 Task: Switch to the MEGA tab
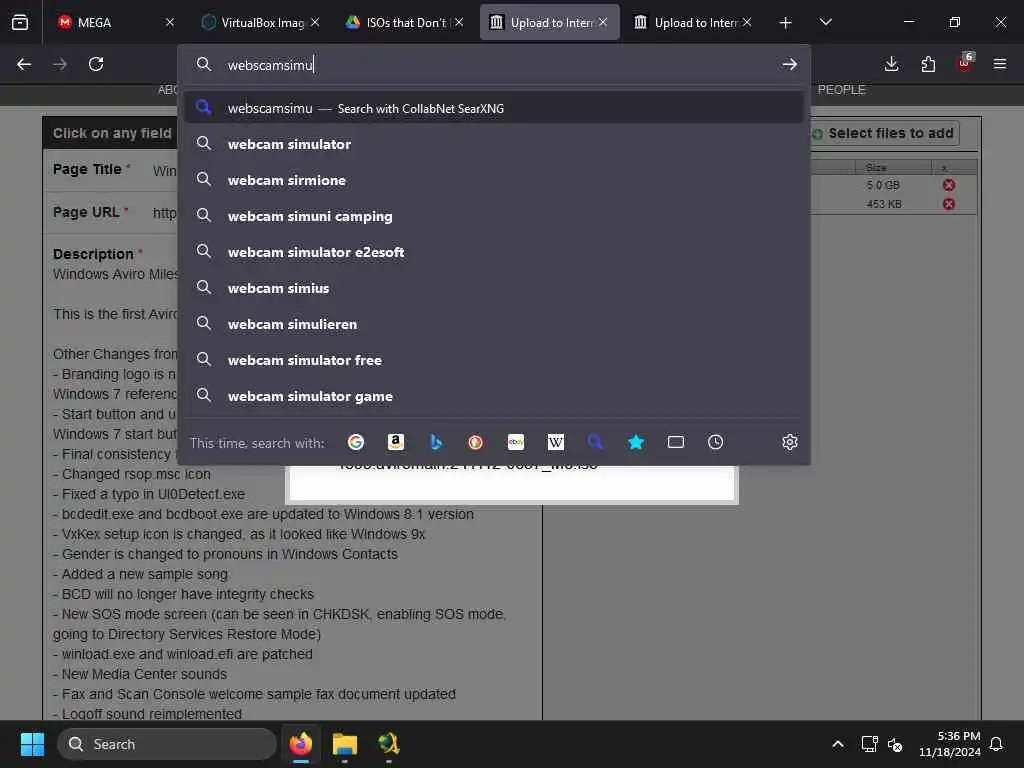114,22
